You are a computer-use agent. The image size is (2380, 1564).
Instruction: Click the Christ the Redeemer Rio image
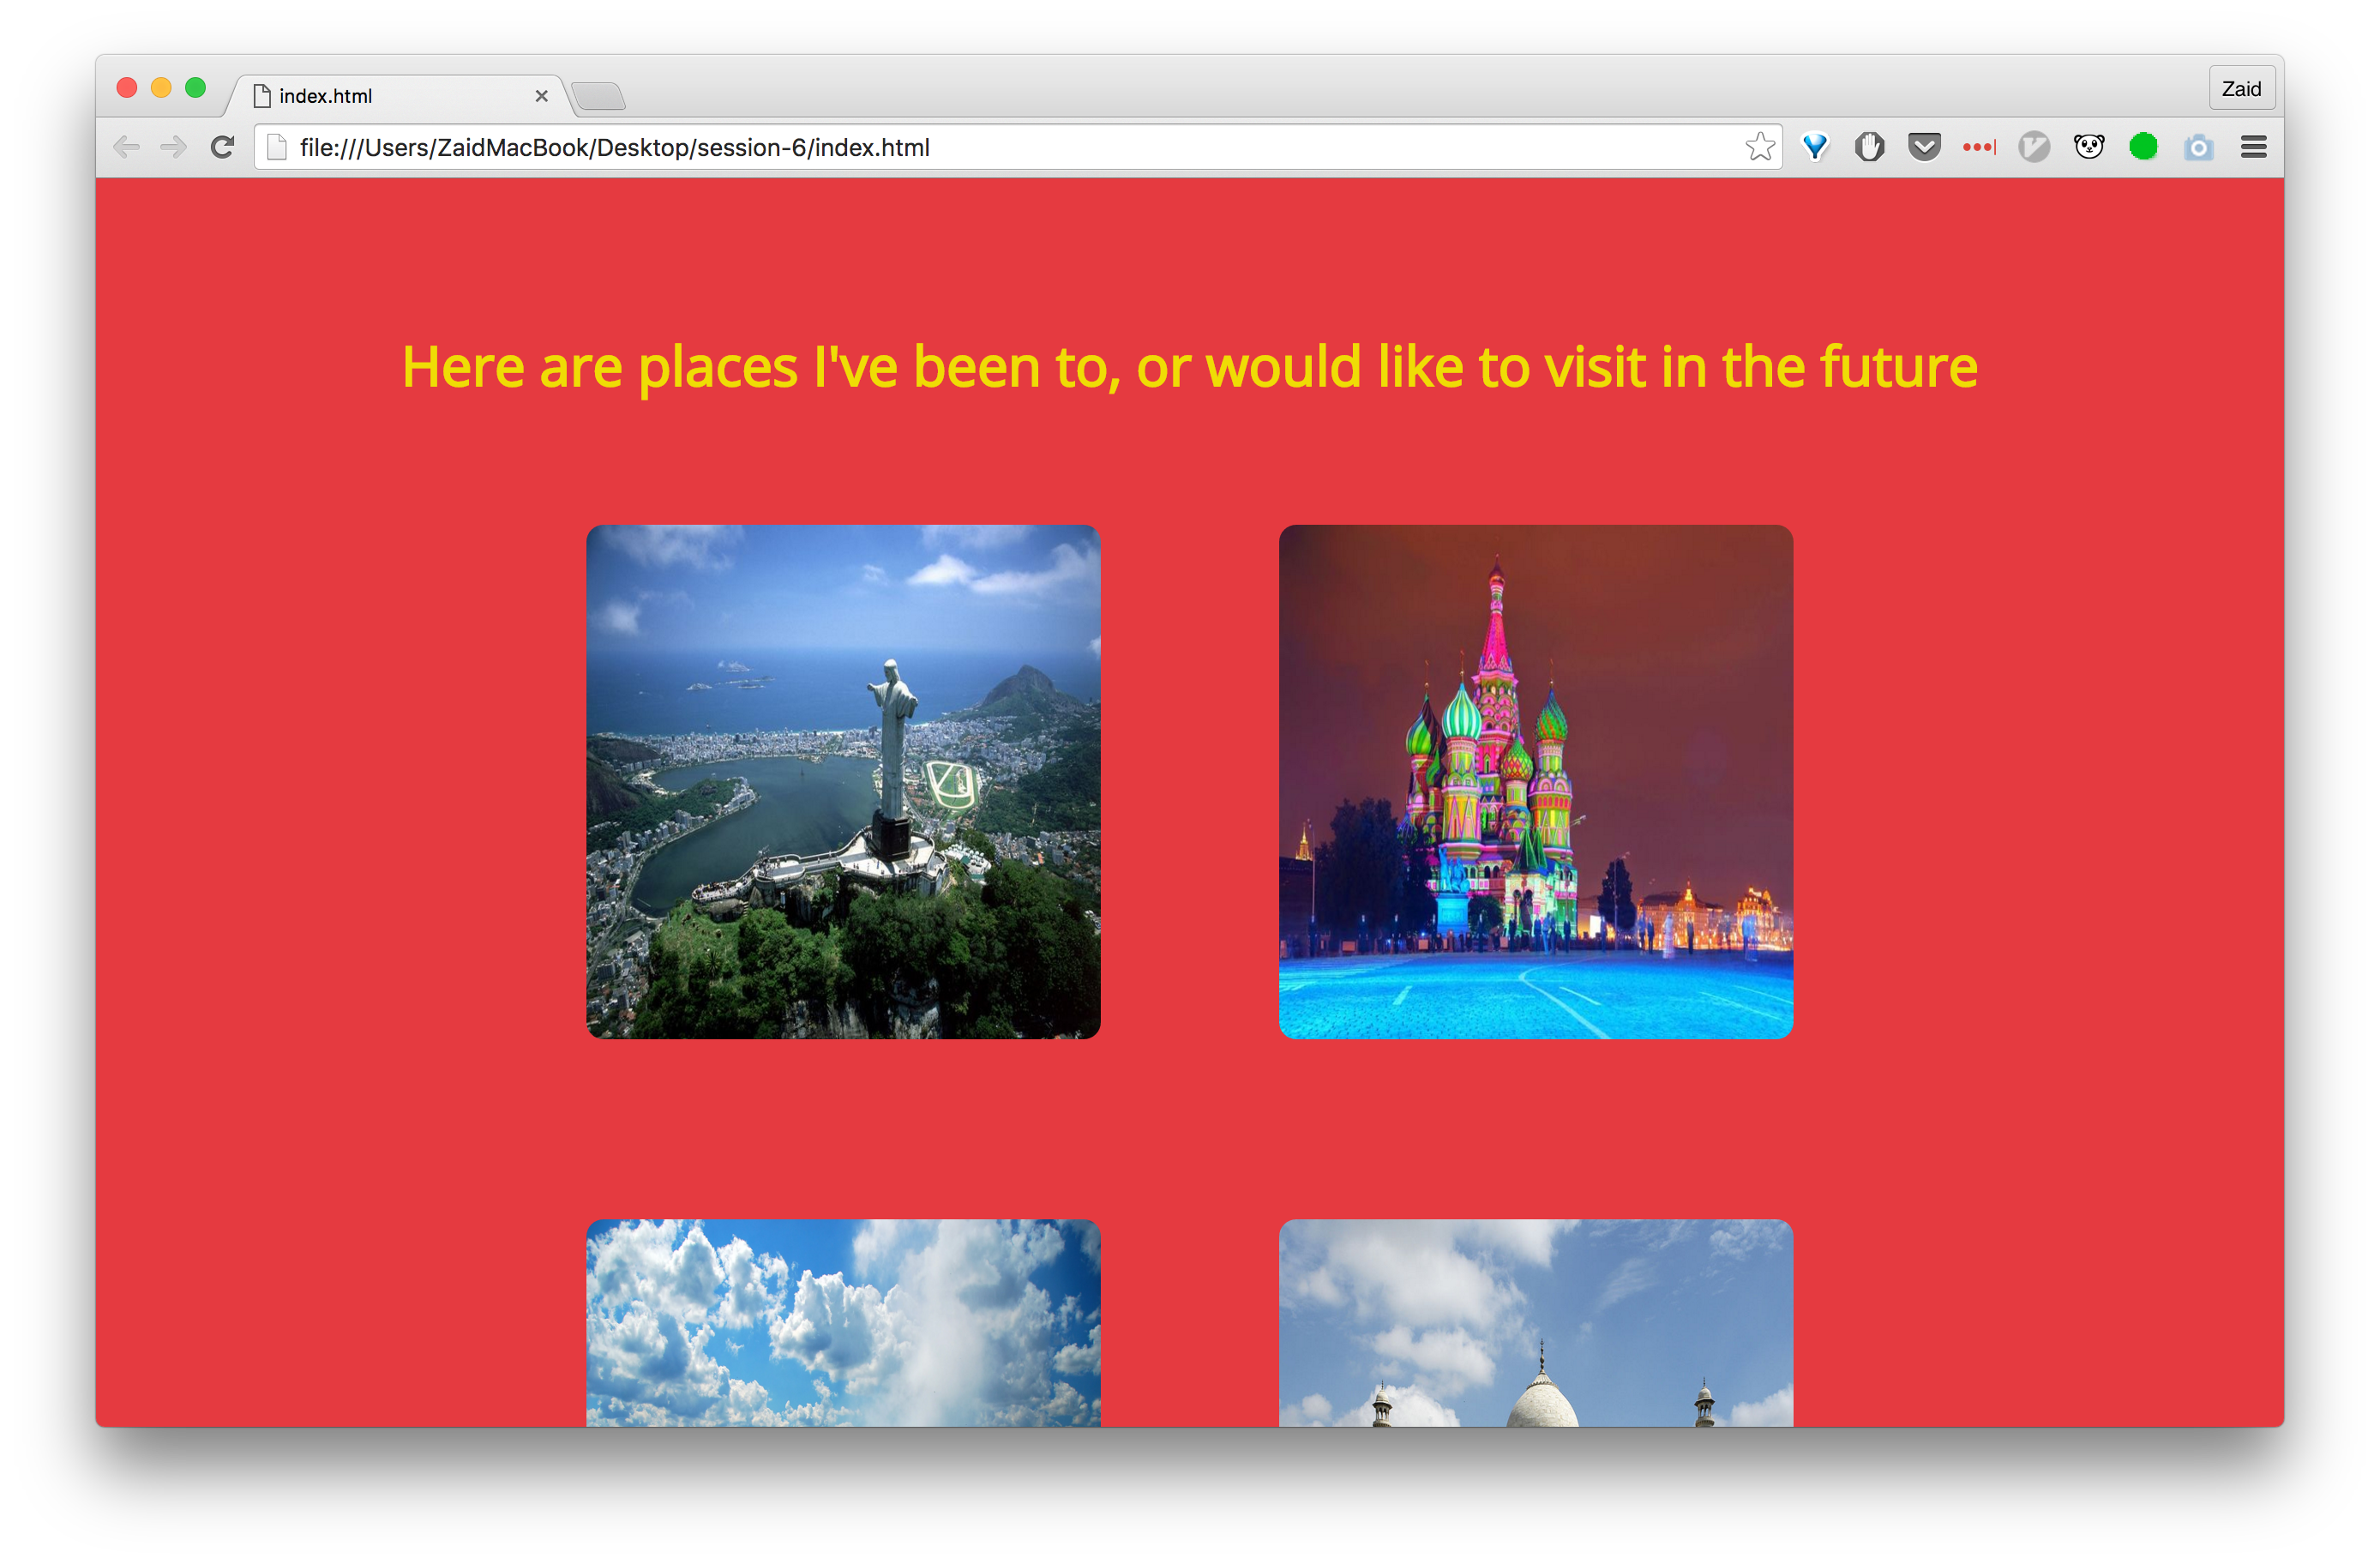click(843, 782)
